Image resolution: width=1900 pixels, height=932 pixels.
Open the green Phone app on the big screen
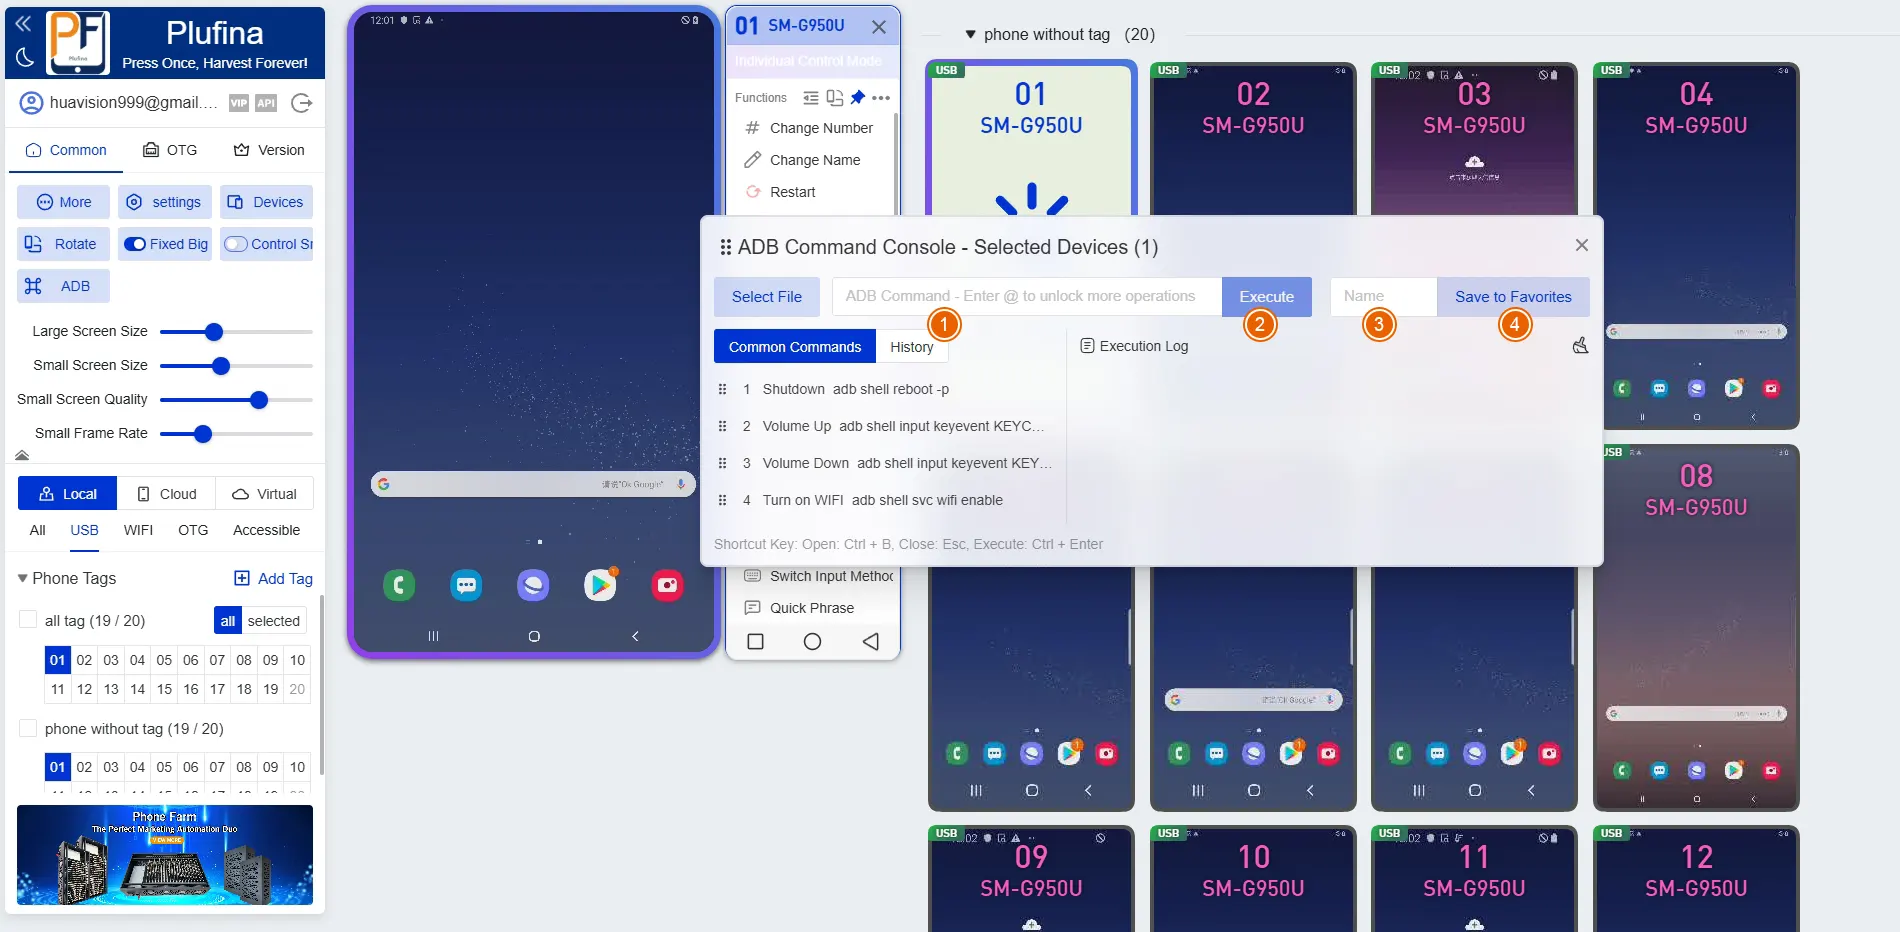point(399,584)
